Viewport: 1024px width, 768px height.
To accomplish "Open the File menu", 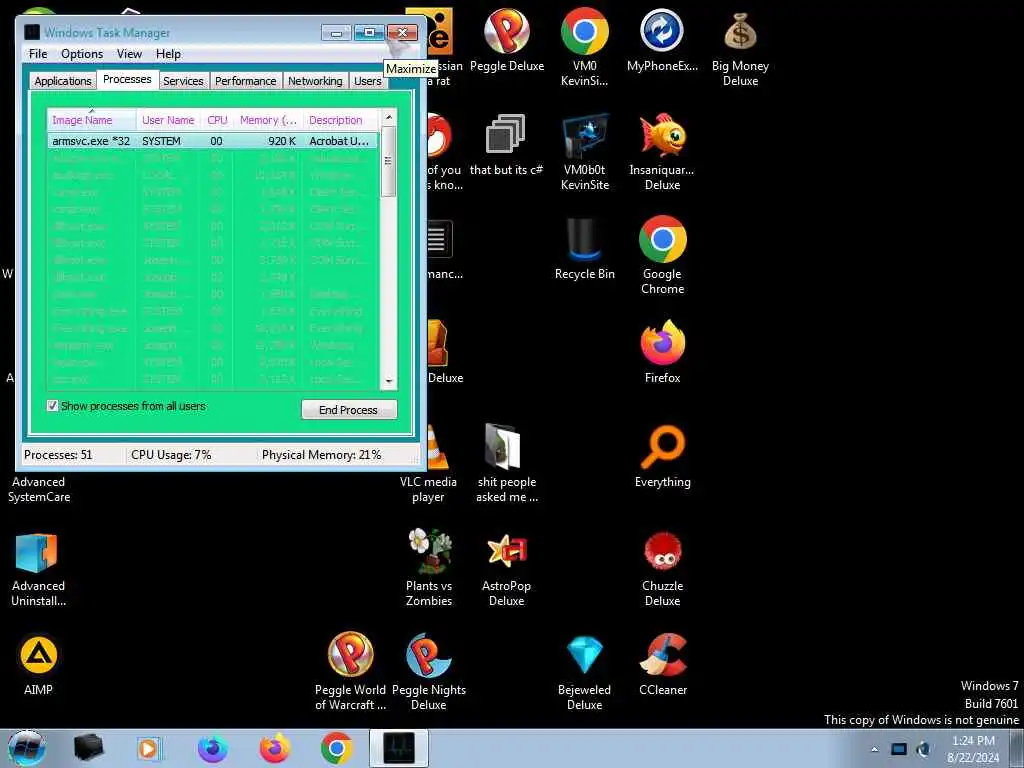I will point(38,54).
